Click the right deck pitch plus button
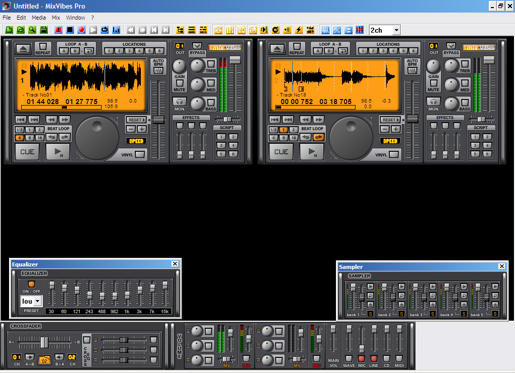515x373 pixels. (x=396, y=129)
